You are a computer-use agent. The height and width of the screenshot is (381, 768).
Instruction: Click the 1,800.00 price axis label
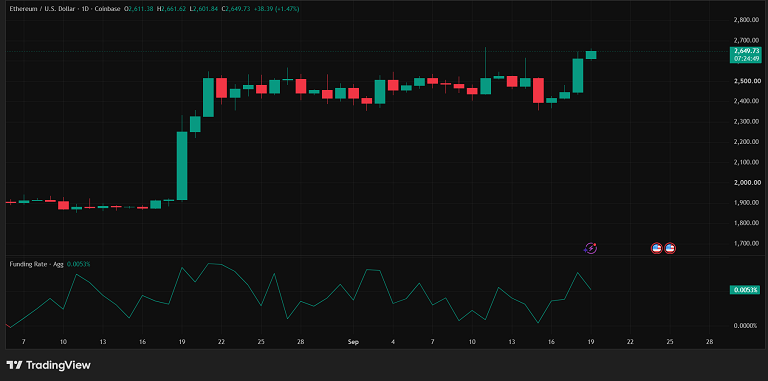click(x=746, y=223)
